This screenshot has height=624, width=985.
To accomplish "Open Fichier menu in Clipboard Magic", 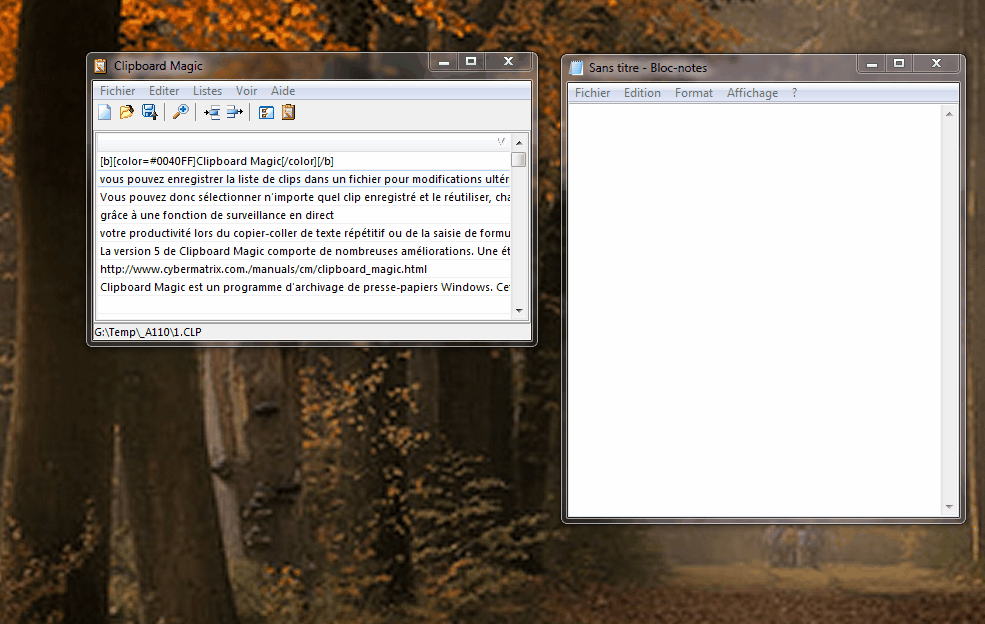I will click(x=117, y=91).
